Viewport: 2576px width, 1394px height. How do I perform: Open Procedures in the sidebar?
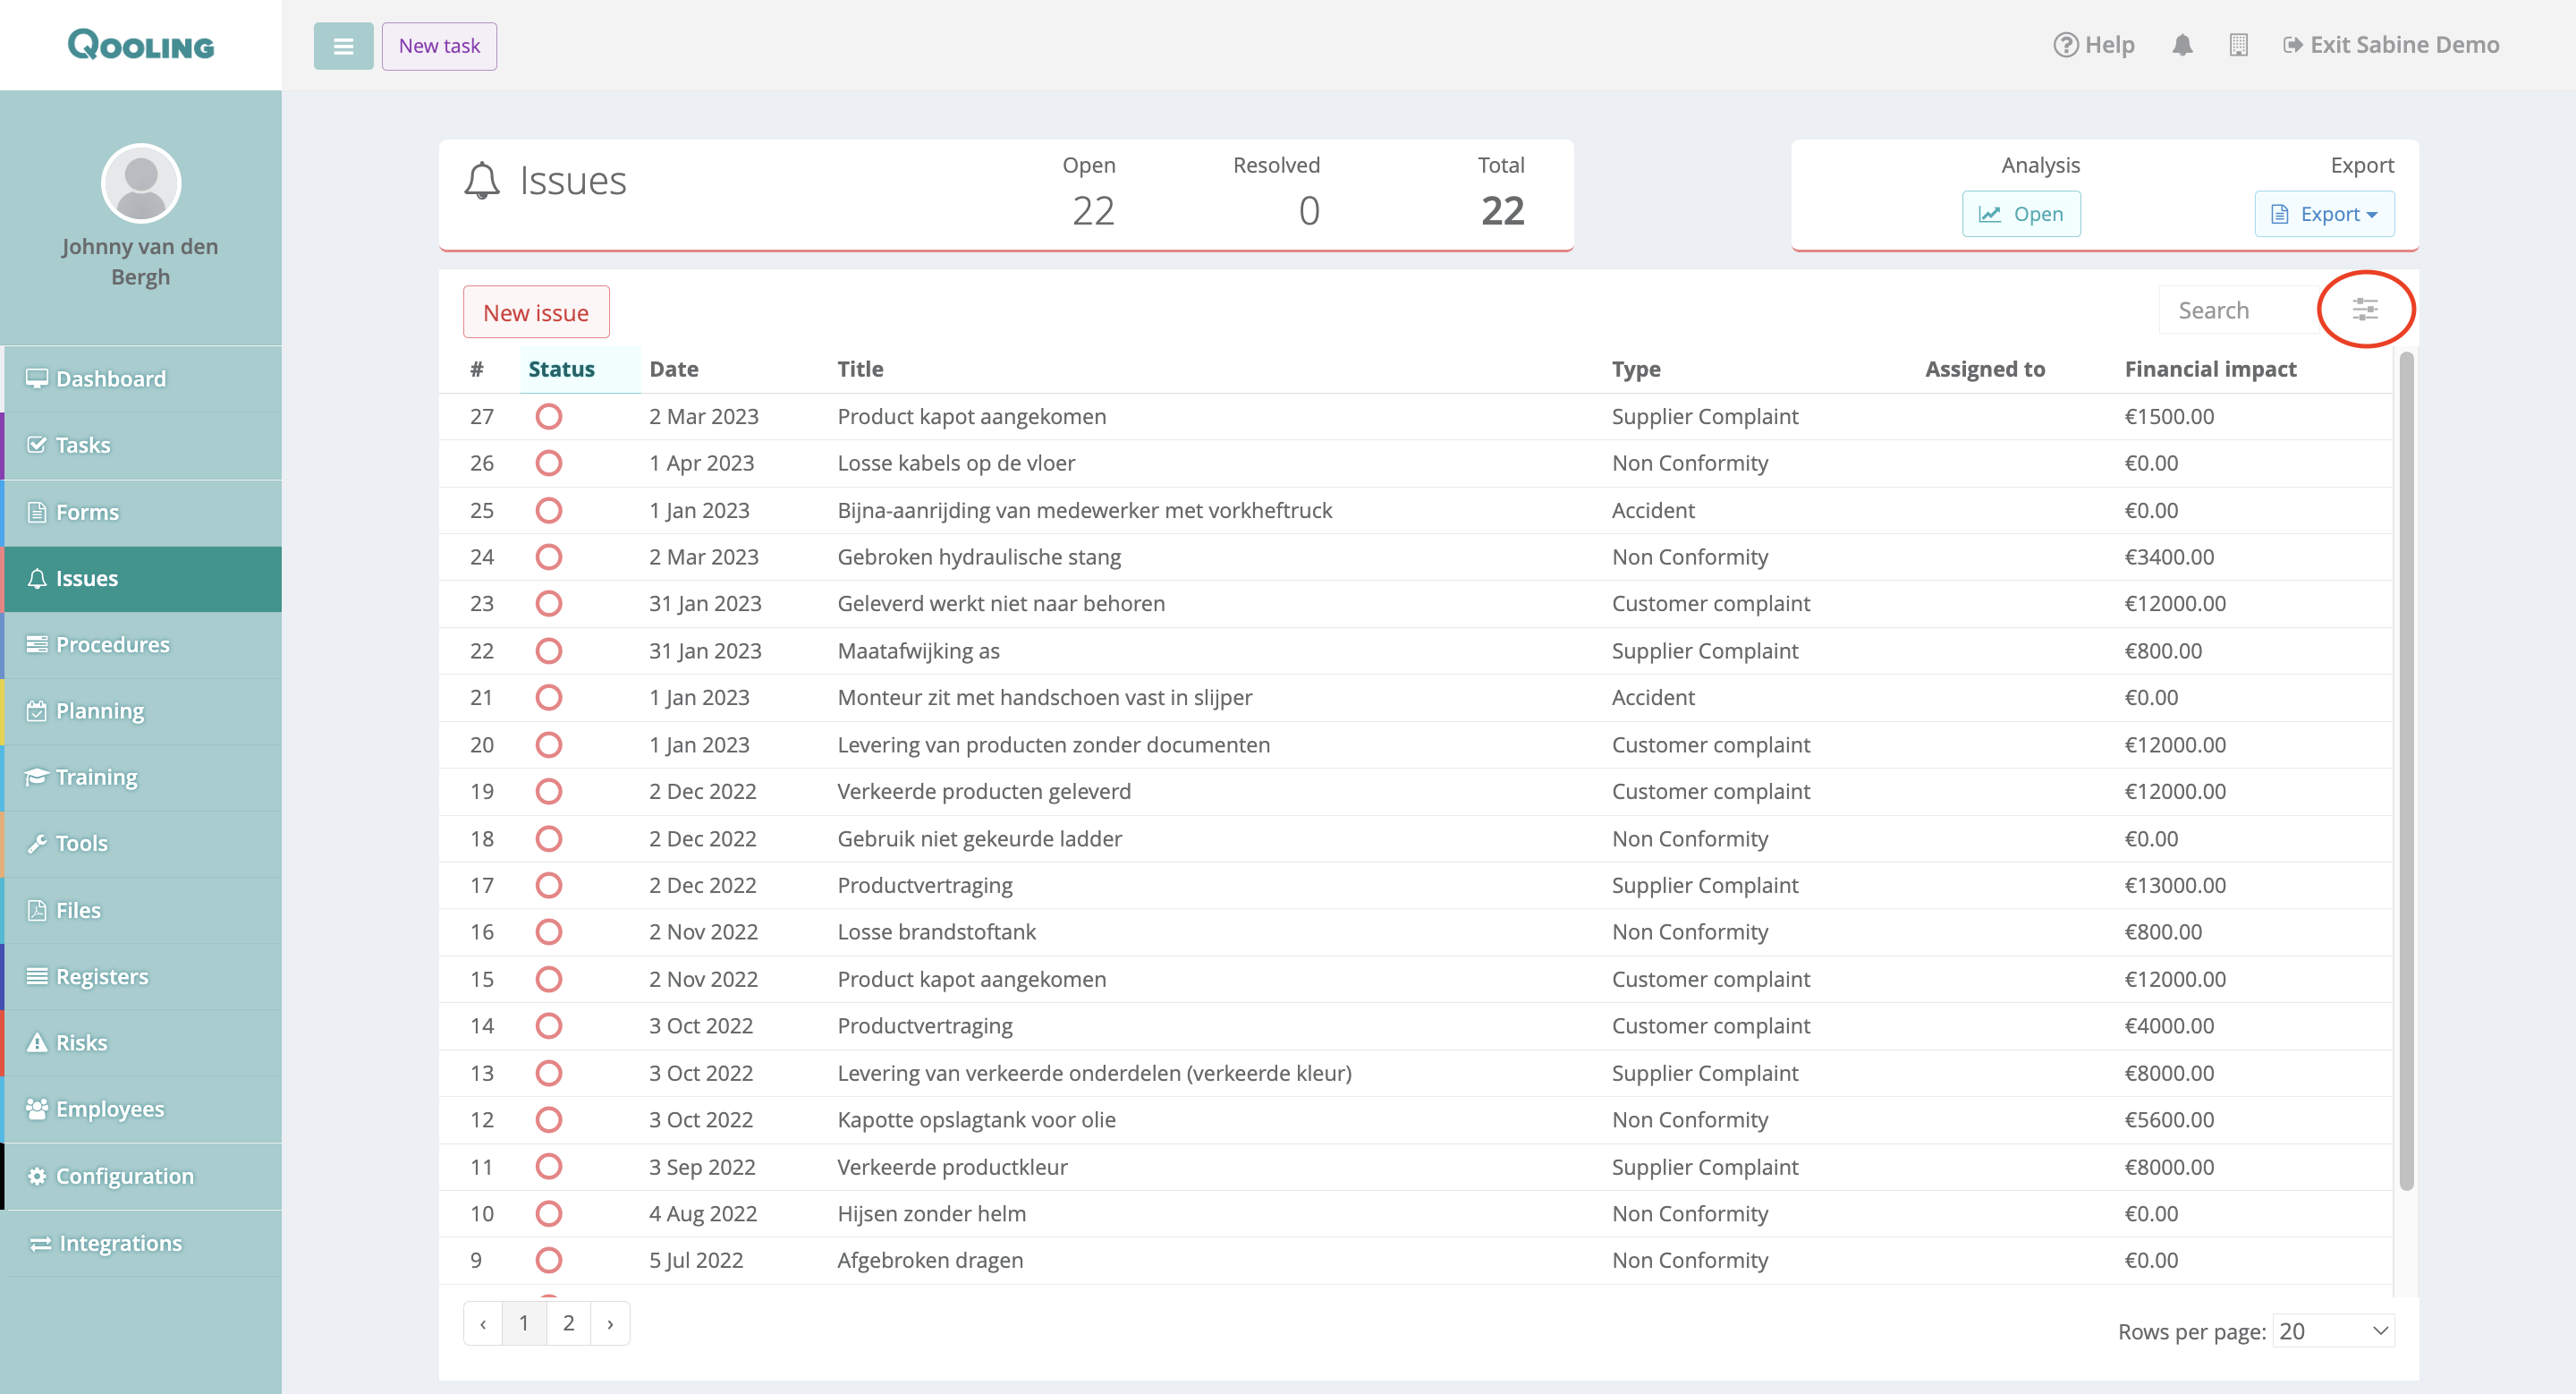click(112, 644)
